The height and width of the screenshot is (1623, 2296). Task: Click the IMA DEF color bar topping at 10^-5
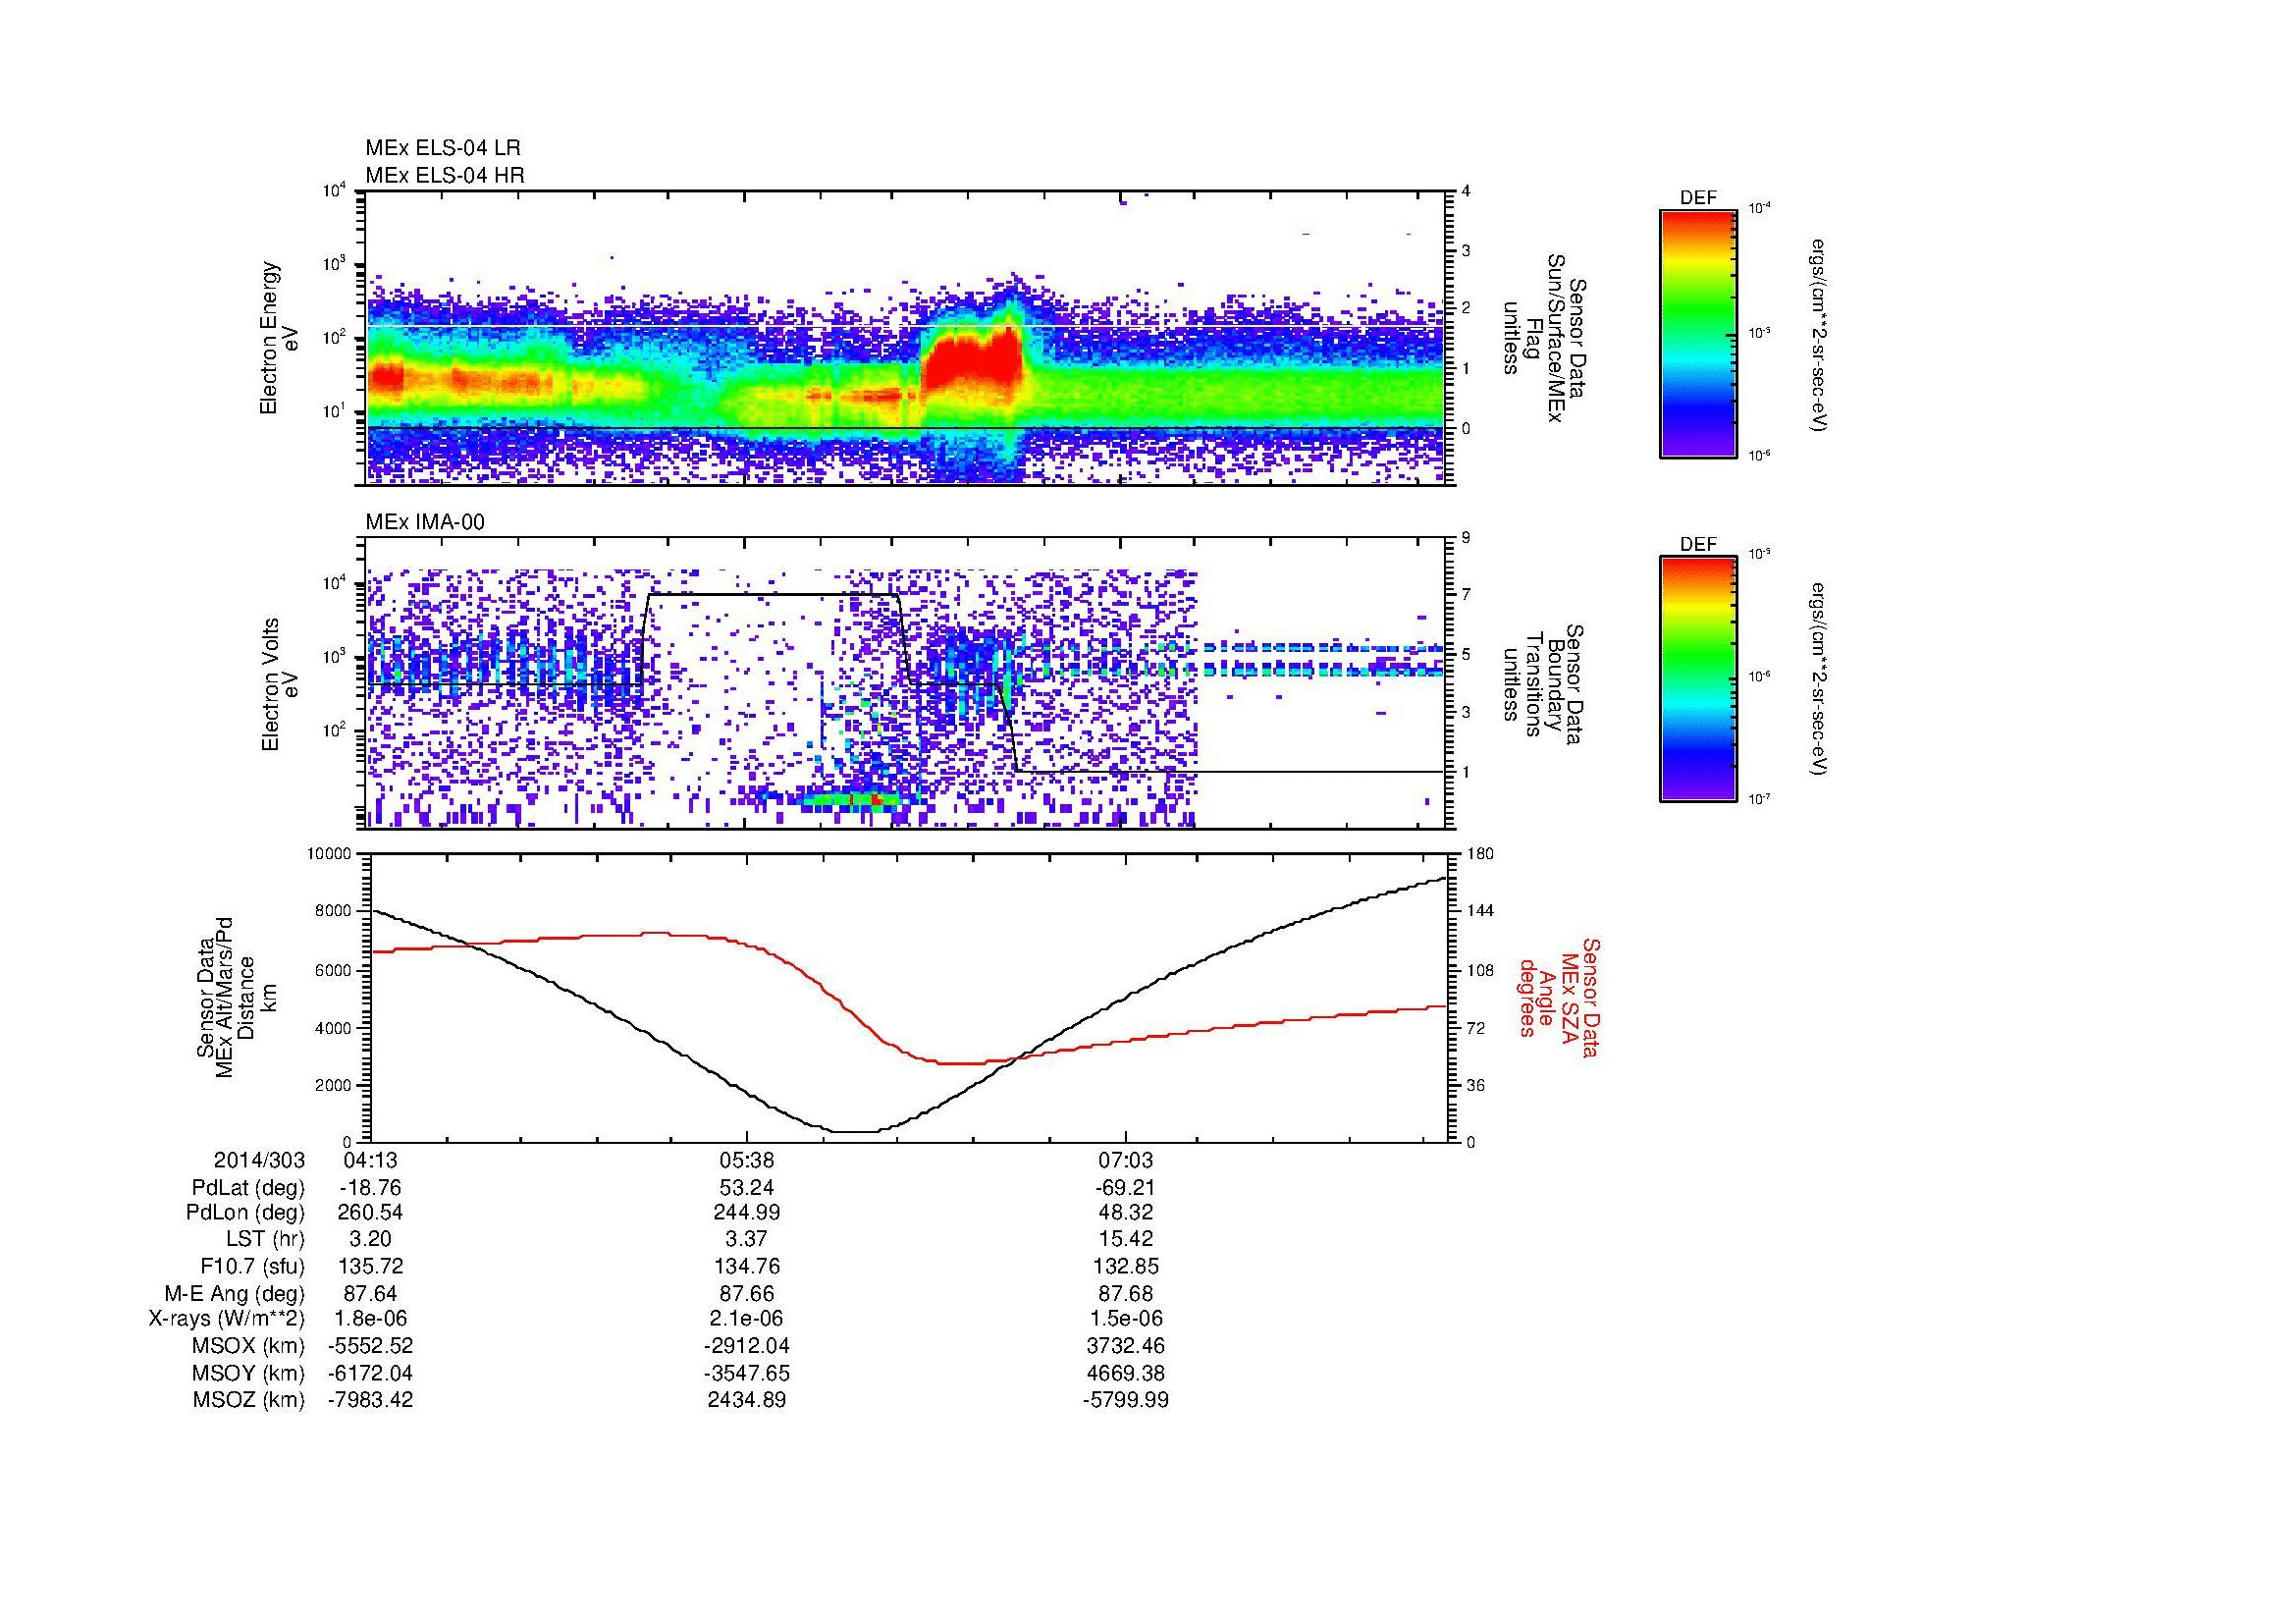[1697, 680]
